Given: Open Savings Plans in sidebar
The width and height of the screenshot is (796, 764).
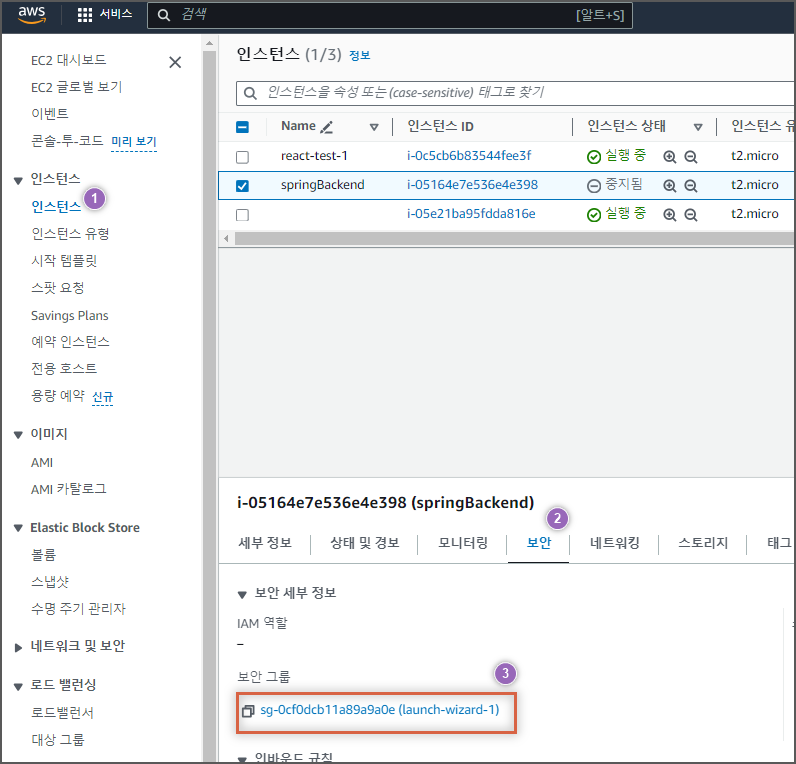Looking at the screenshot, I should [x=70, y=316].
